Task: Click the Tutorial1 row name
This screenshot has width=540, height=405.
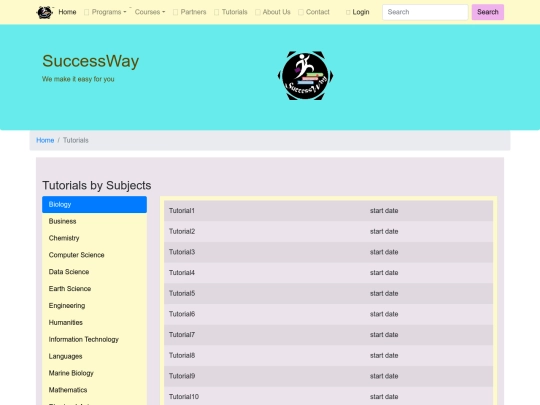Action: (182, 211)
